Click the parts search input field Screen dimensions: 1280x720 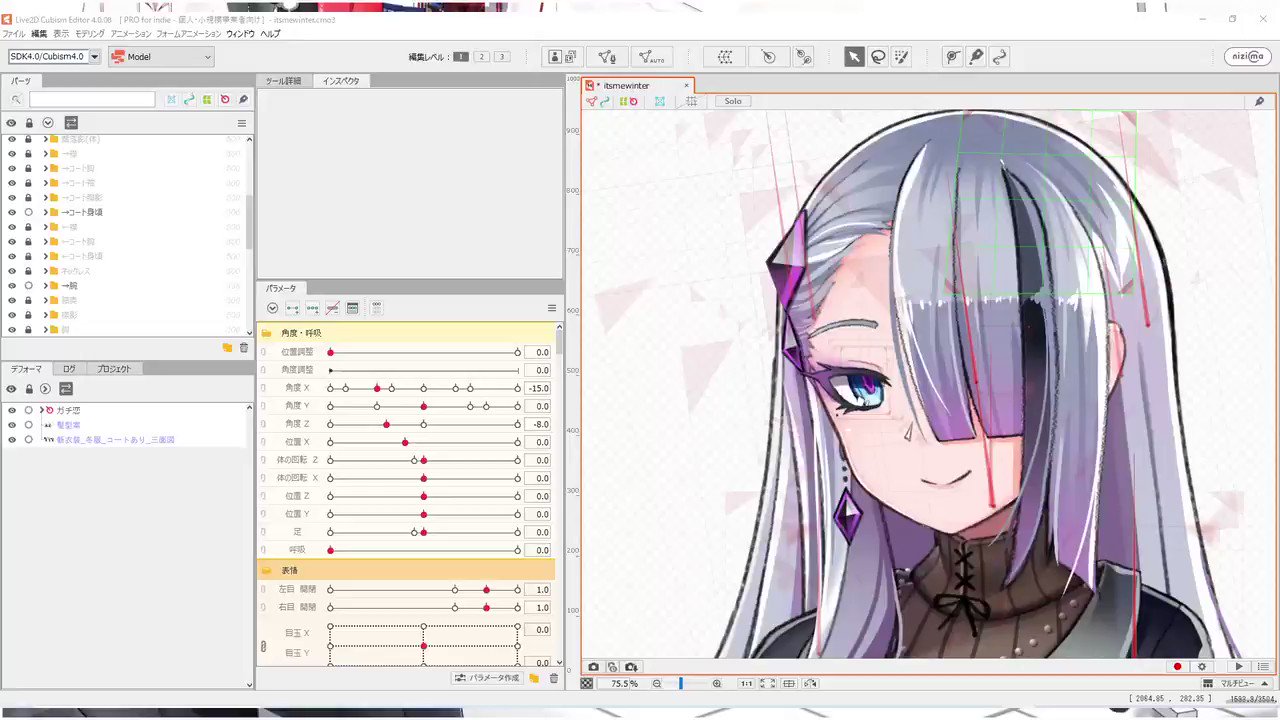click(92, 100)
